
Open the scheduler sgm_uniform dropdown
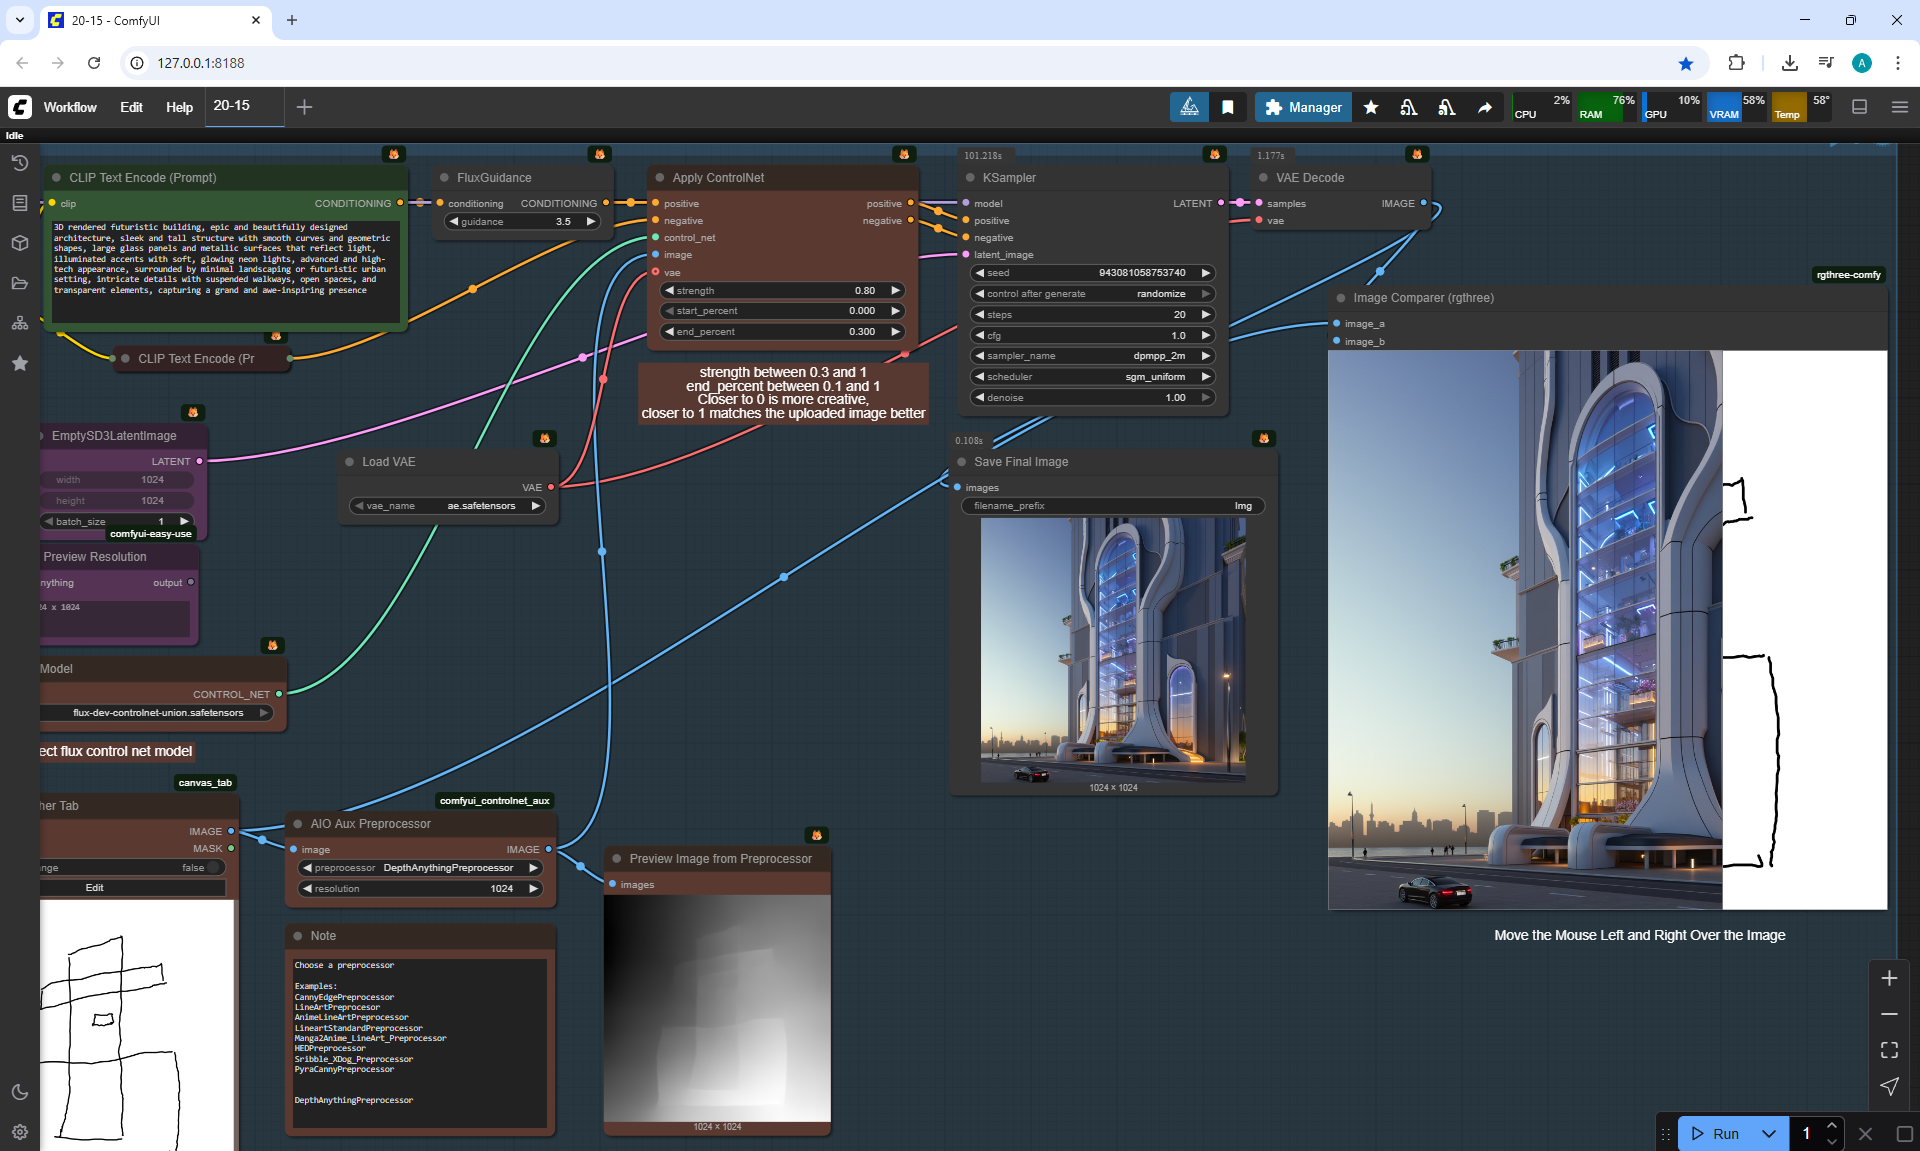point(1092,377)
